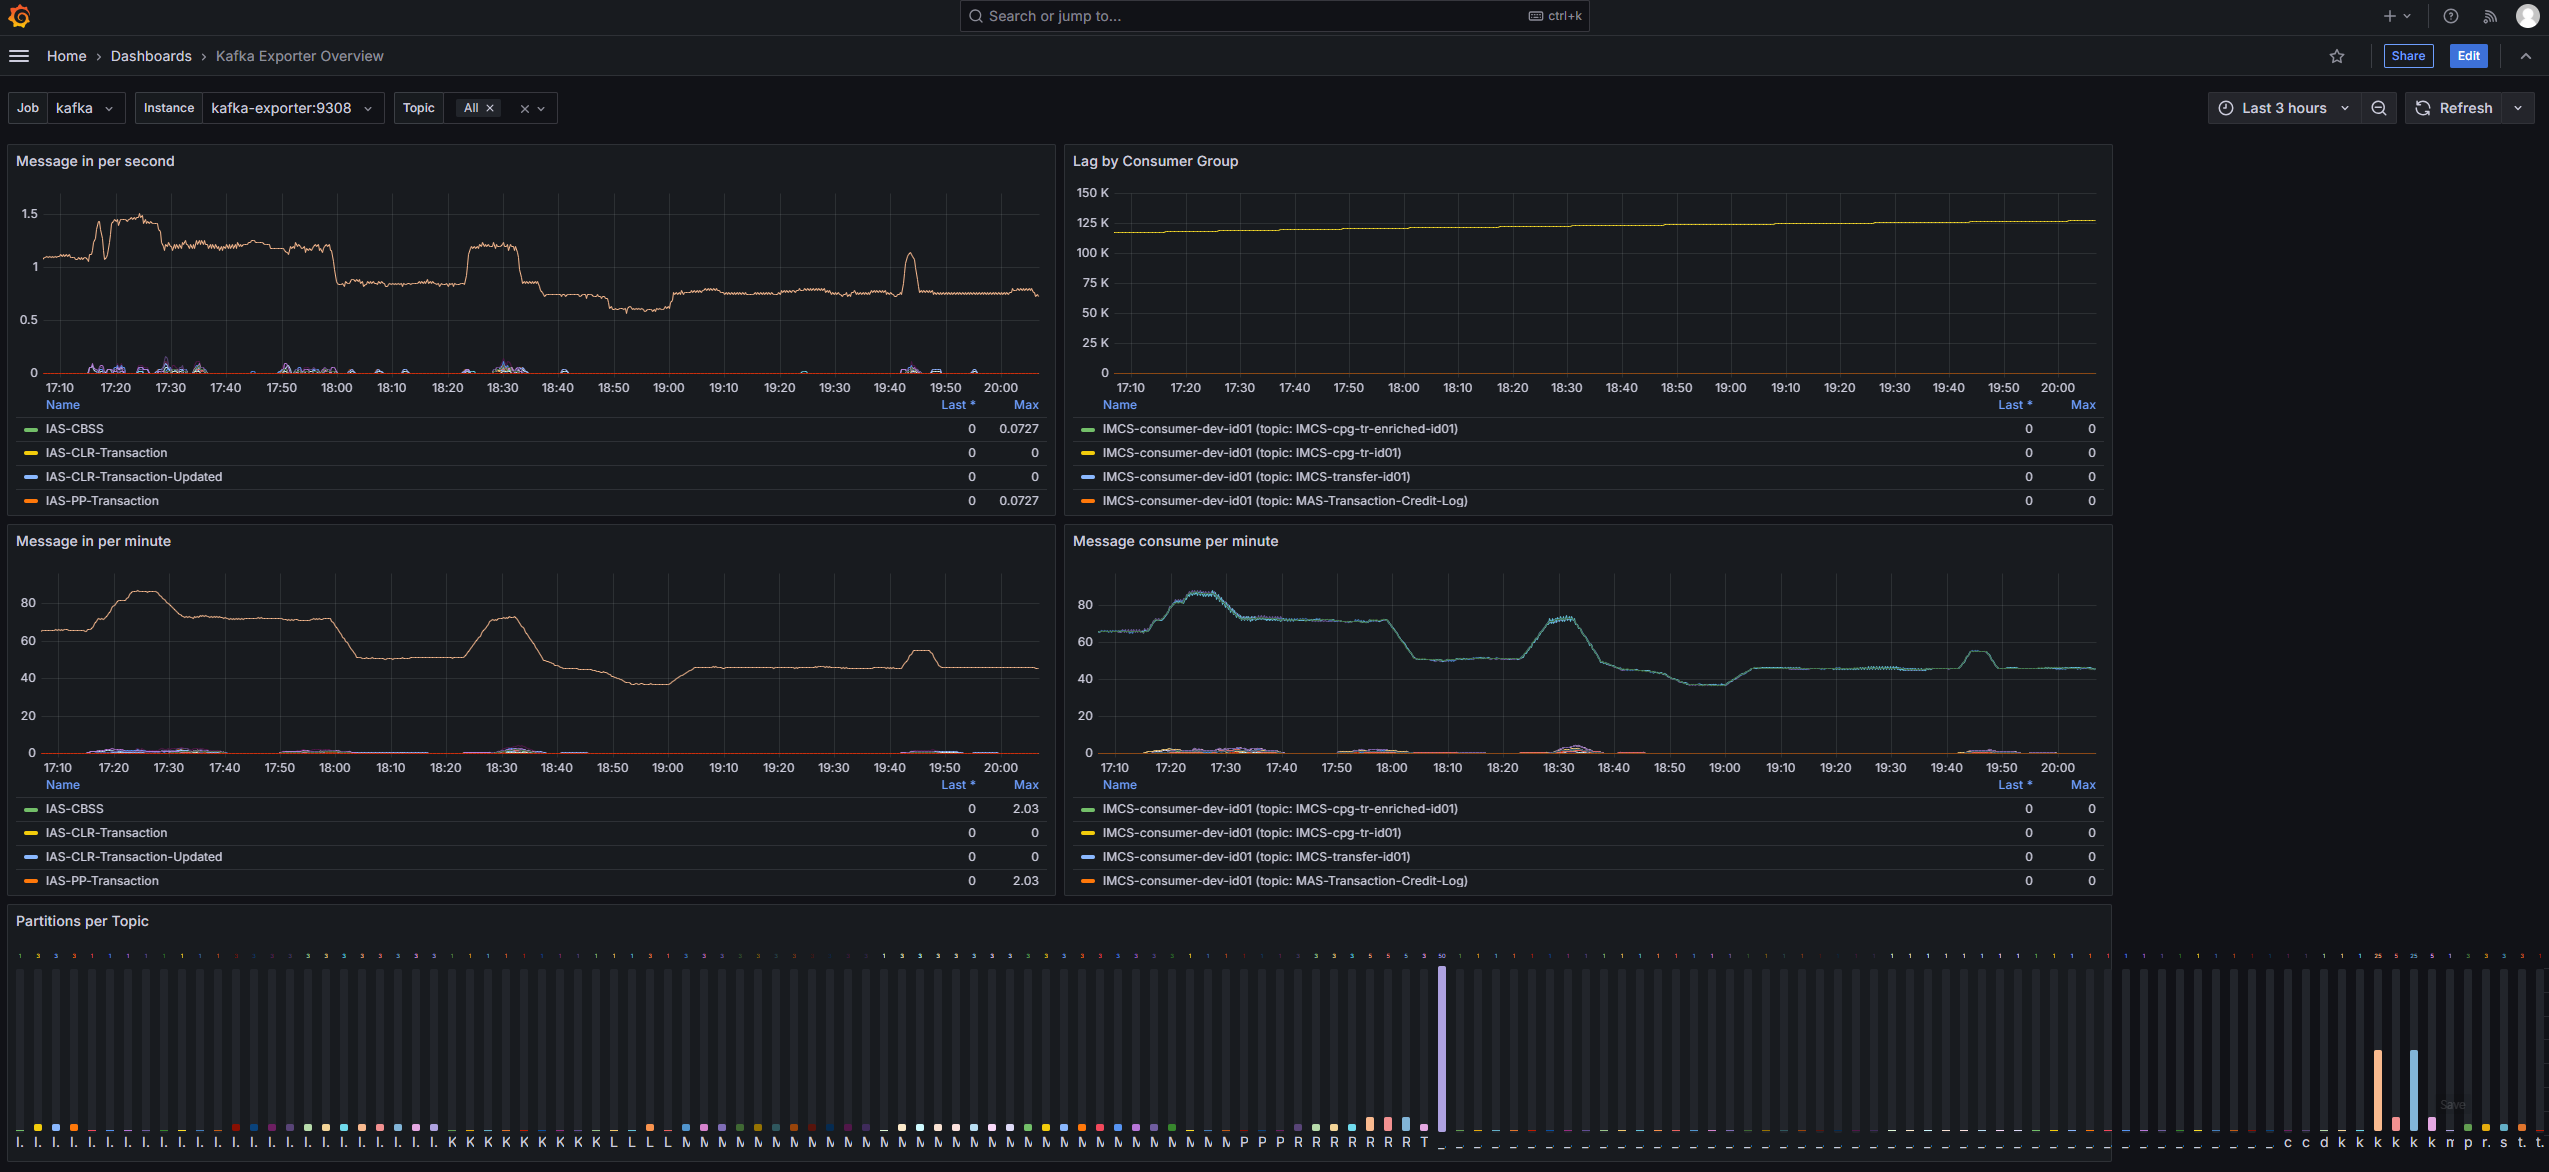
Task: Go to the Home breadcrumb
Action: click(x=66, y=56)
